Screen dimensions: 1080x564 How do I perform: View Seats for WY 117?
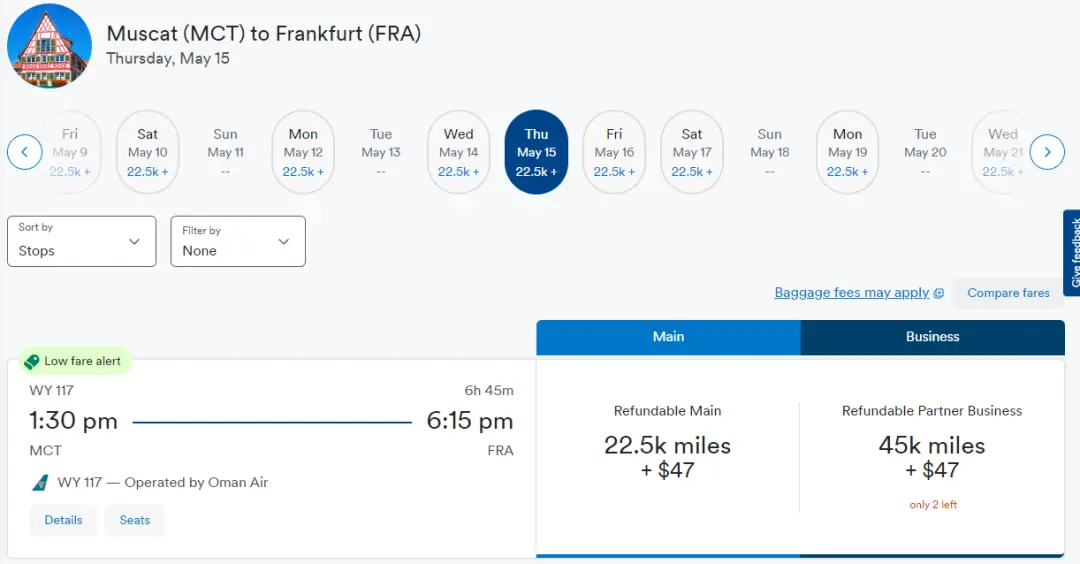(135, 520)
